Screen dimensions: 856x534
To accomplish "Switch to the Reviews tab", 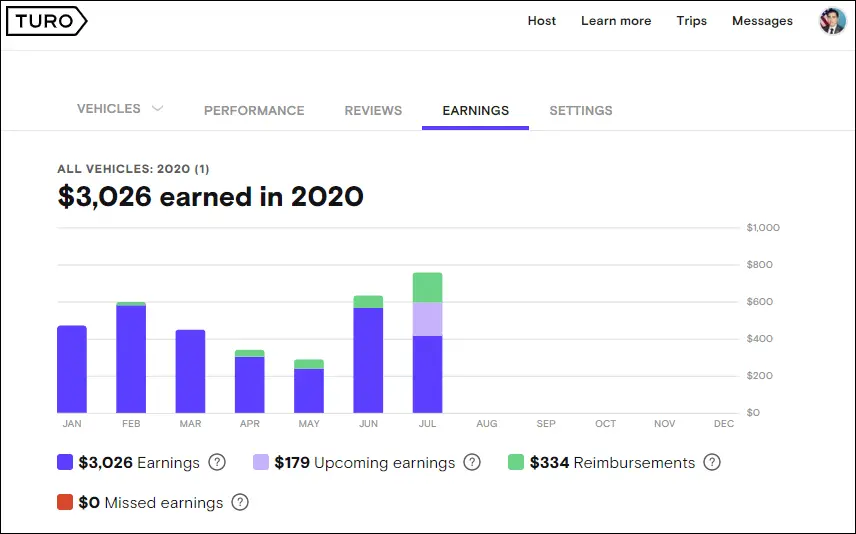I will click(373, 110).
